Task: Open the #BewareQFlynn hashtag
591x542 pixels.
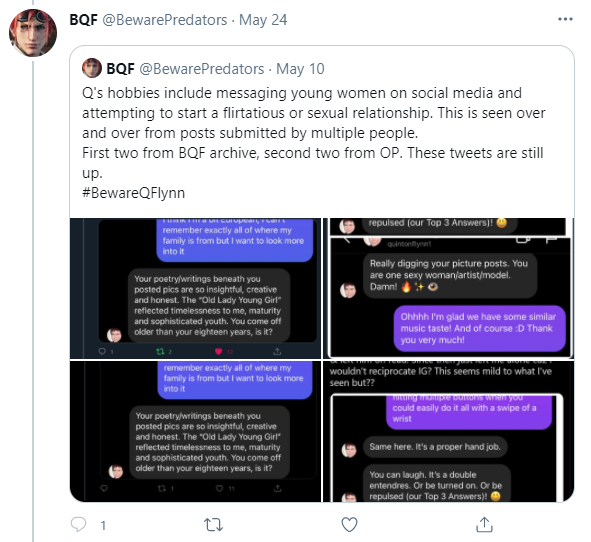Action: (x=133, y=193)
